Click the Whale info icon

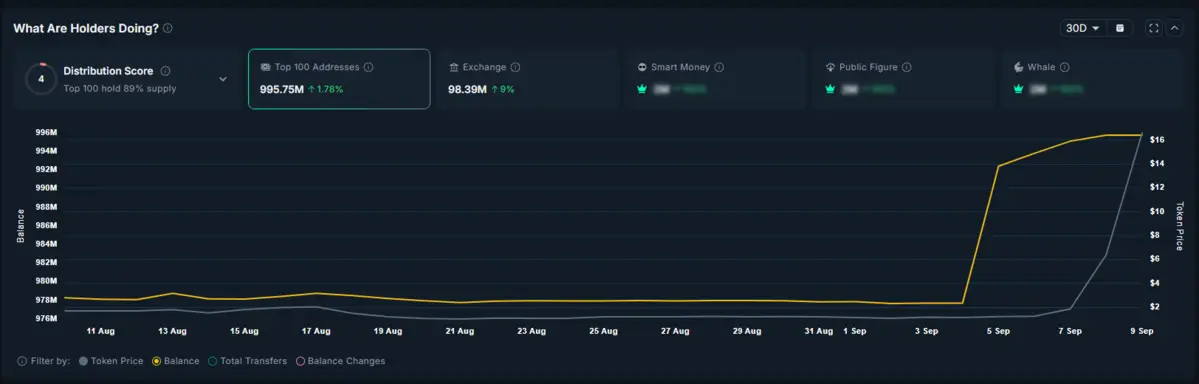(1064, 67)
